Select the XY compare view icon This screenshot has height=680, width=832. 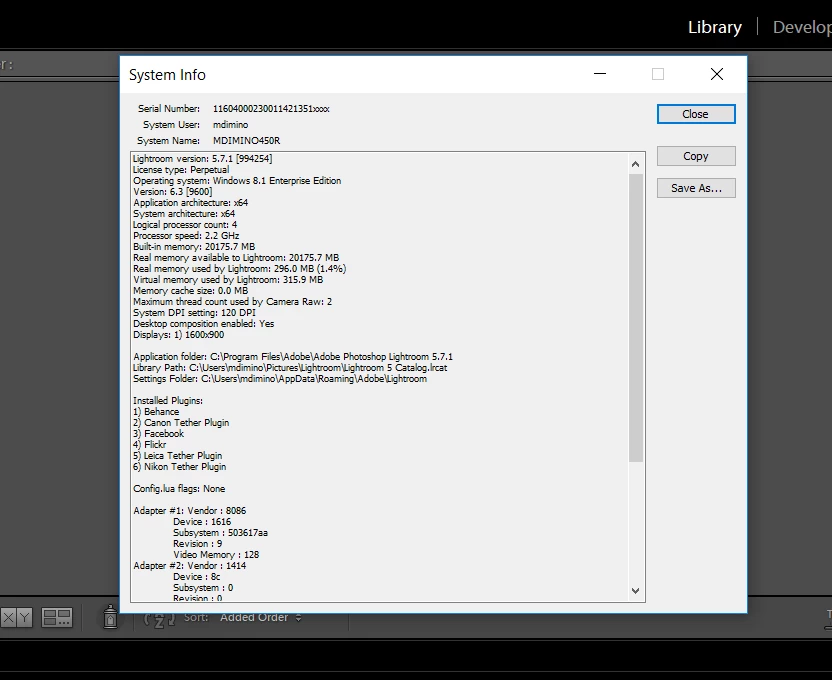pyautogui.click(x=17, y=617)
